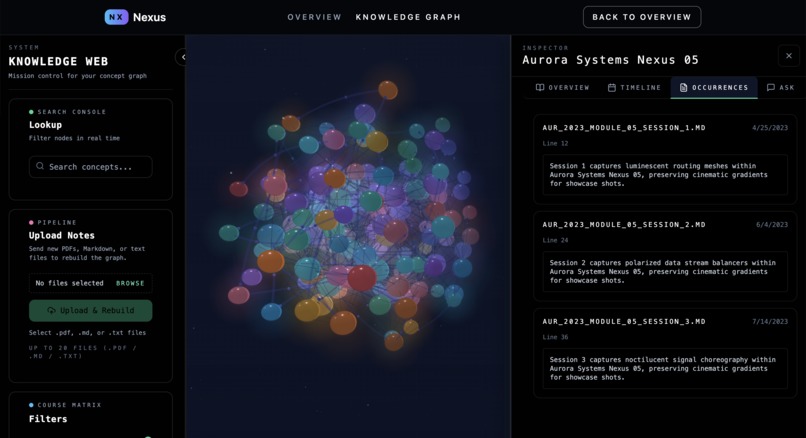This screenshot has height=438, width=806.
Task: Click the Line 36 label
Action: pos(555,337)
